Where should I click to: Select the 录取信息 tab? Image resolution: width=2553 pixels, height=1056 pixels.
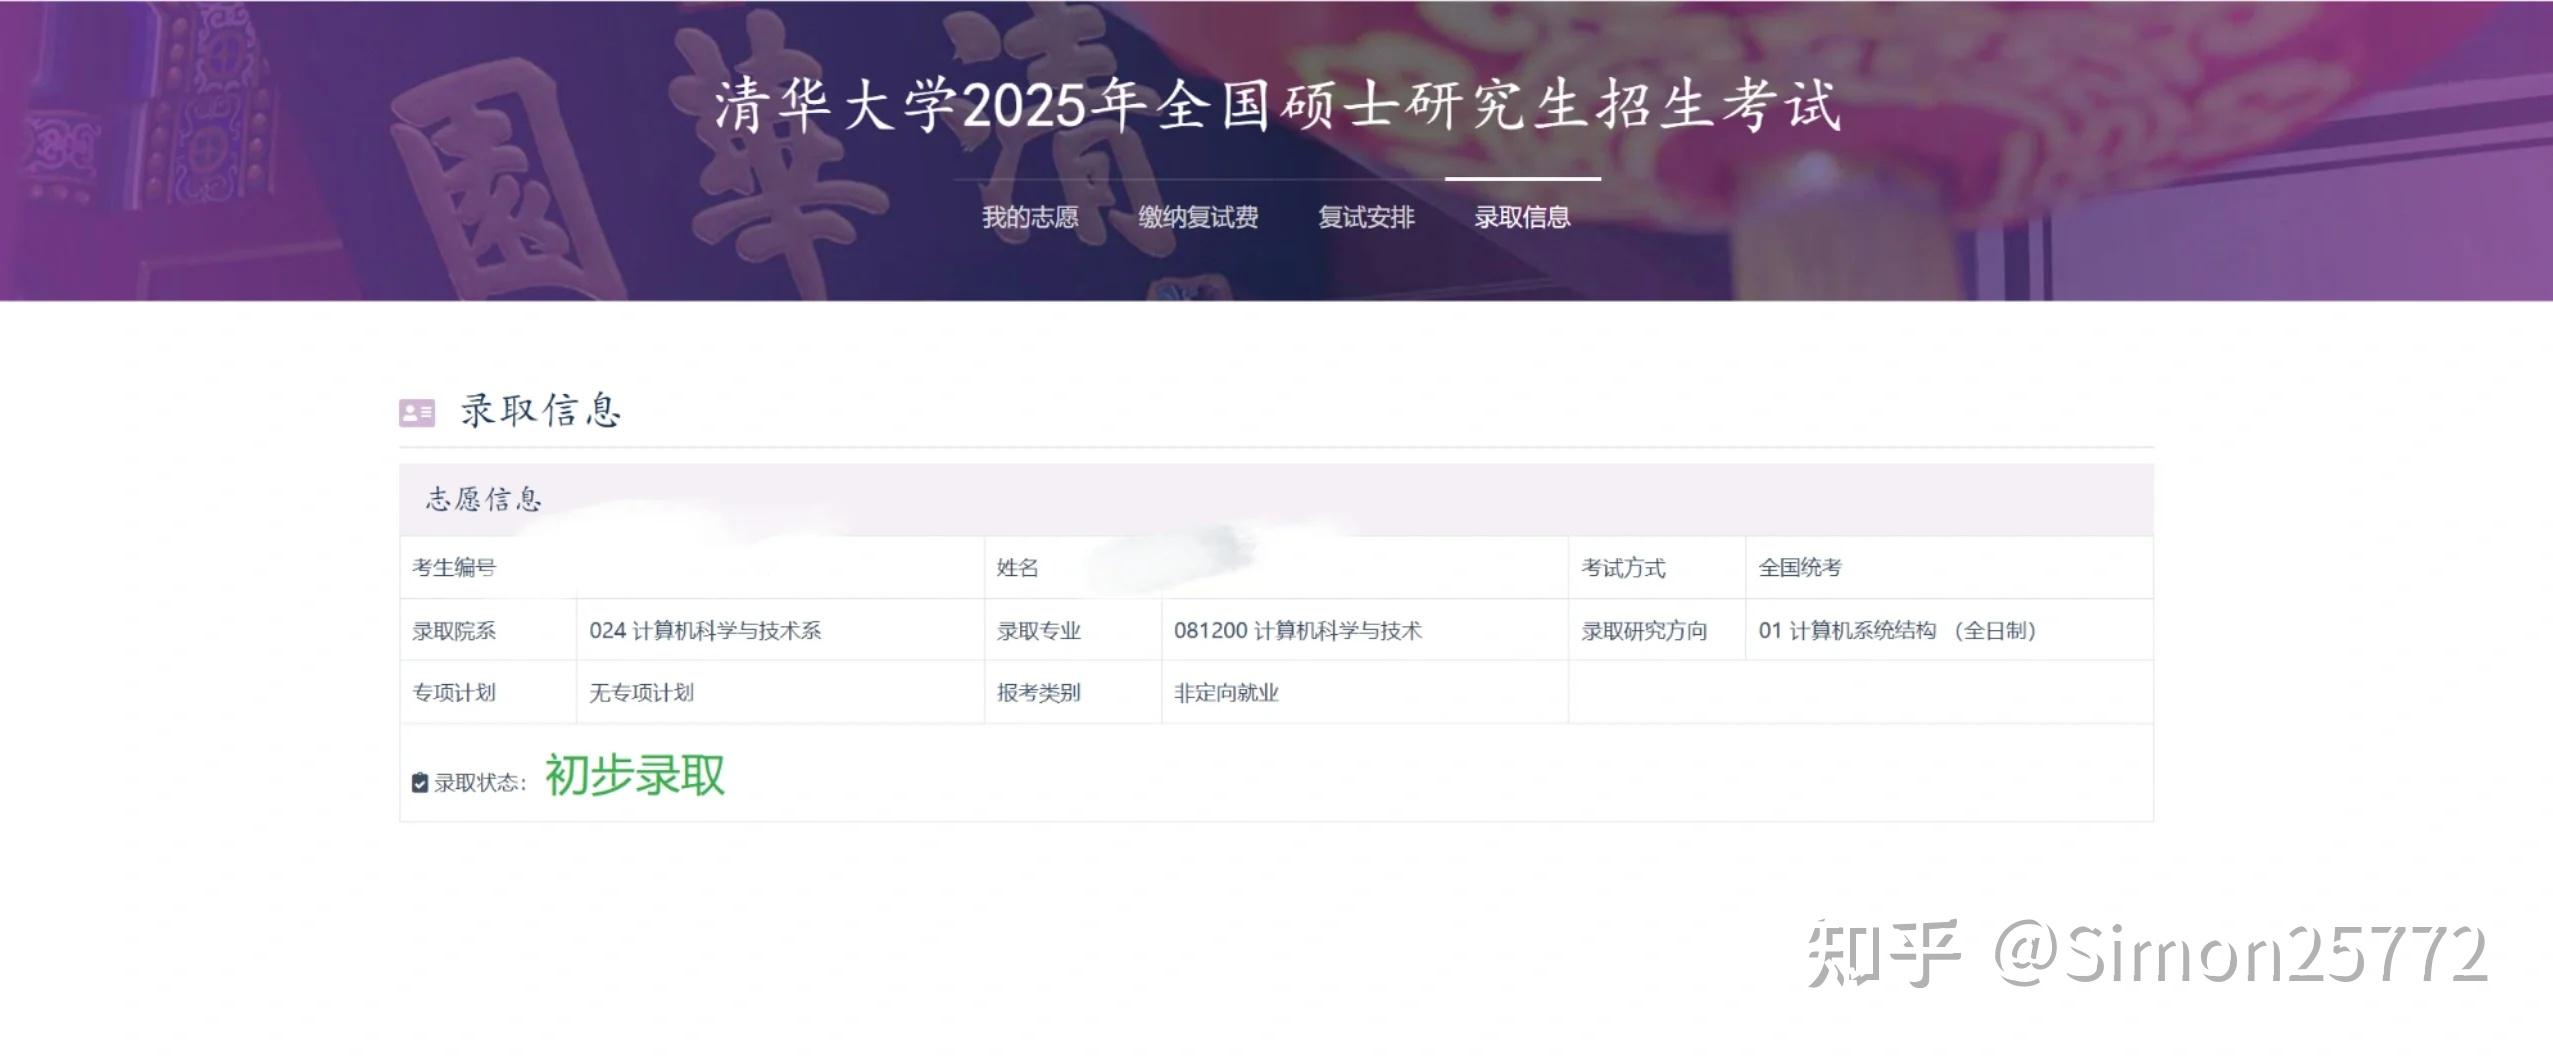pyautogui.click(x=1522, y=217)
